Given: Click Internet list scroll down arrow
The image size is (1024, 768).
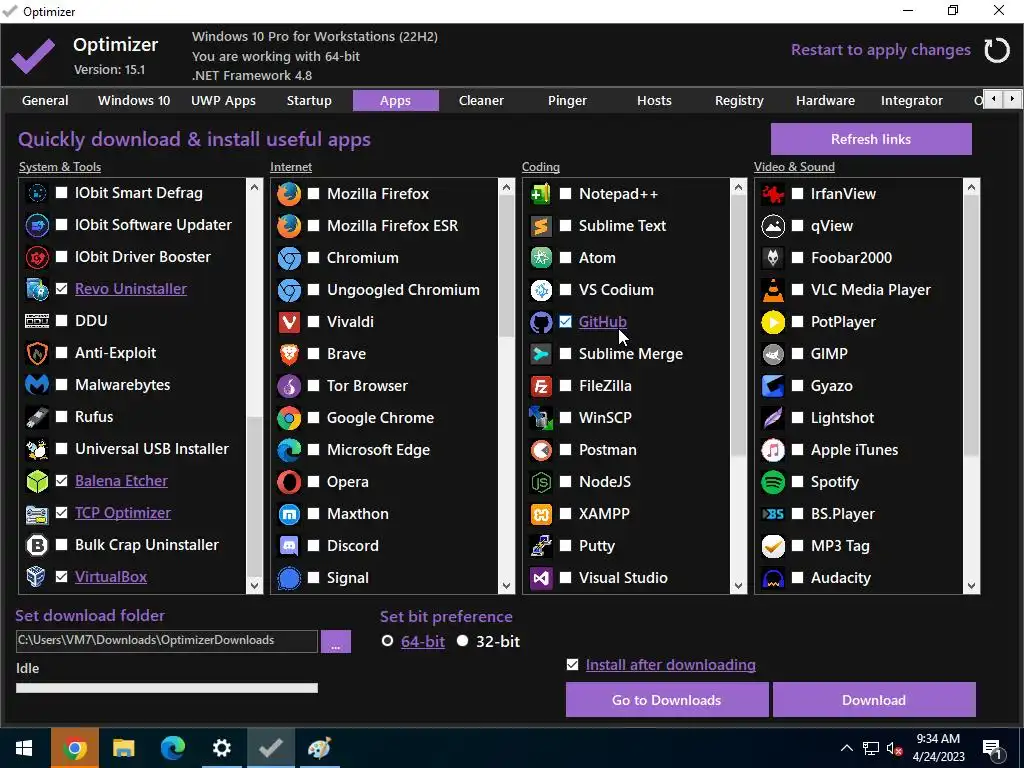Looking at the screenshot, I should 506,585.
